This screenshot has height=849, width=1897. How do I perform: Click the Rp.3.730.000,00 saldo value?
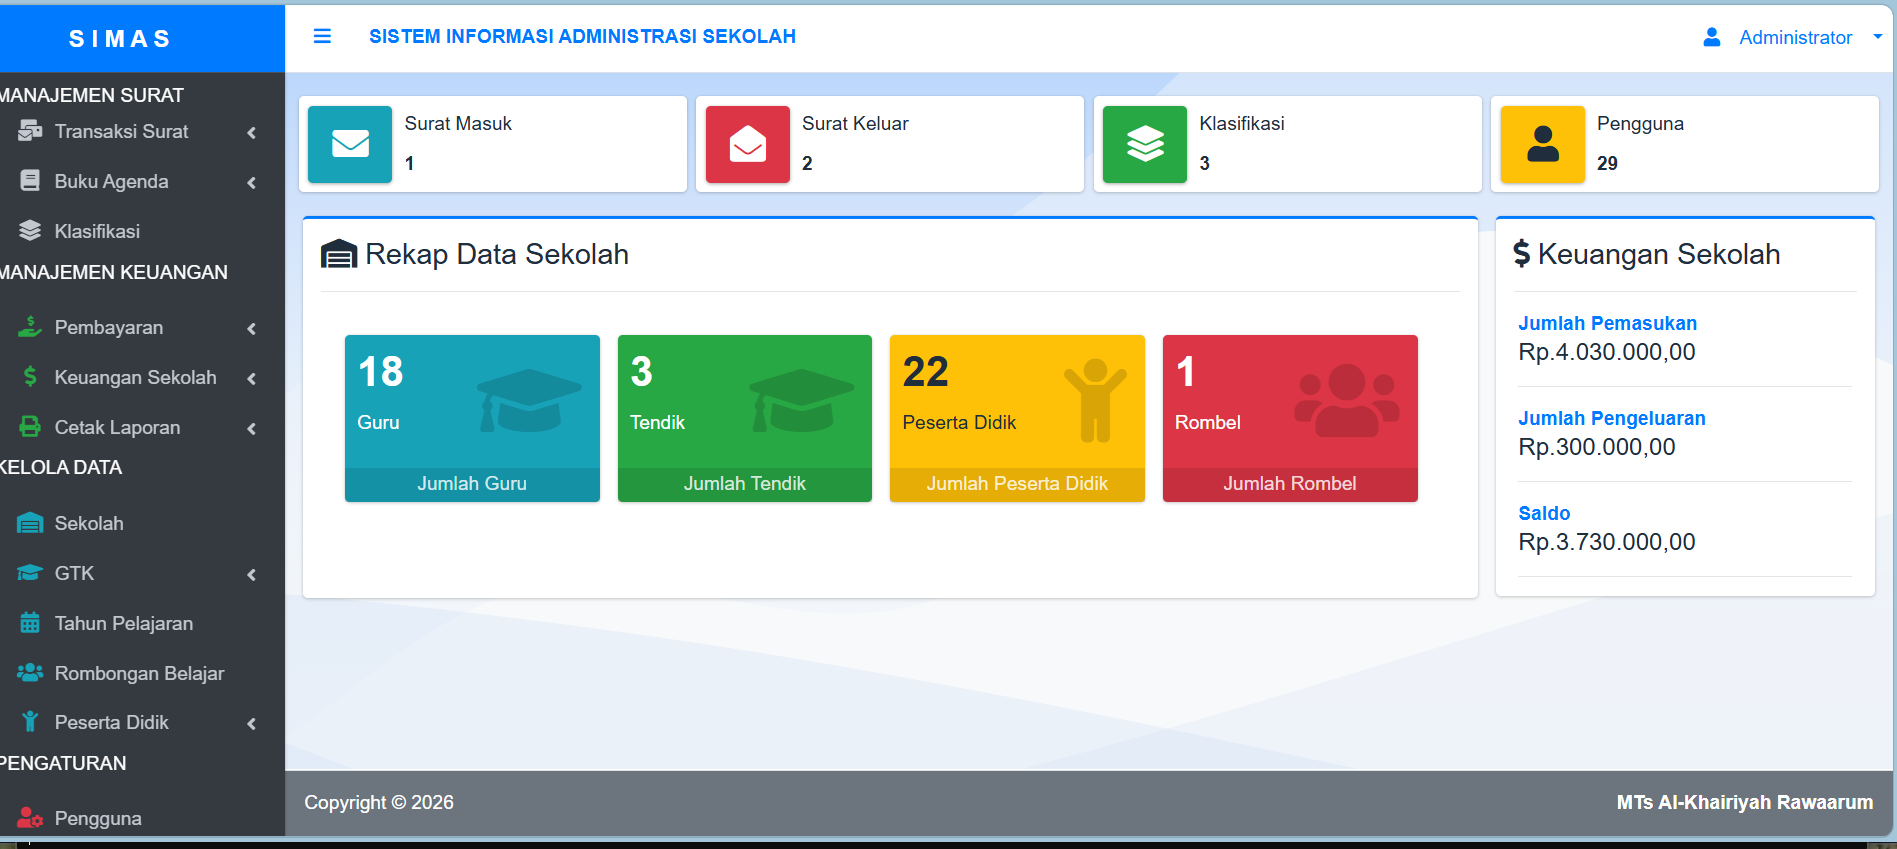point(1607,542)
